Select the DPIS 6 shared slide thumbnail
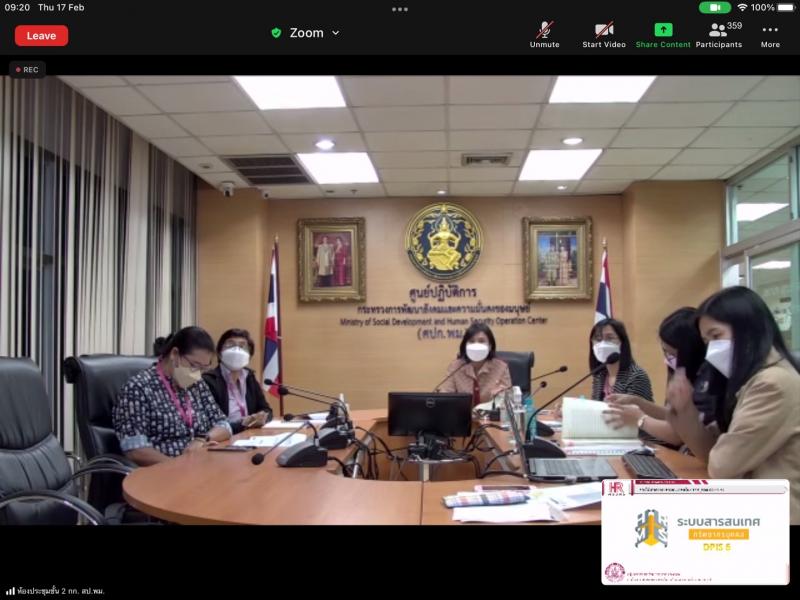Image resolution: width=800 pixels, height=600 pixels. pos(695,532)
